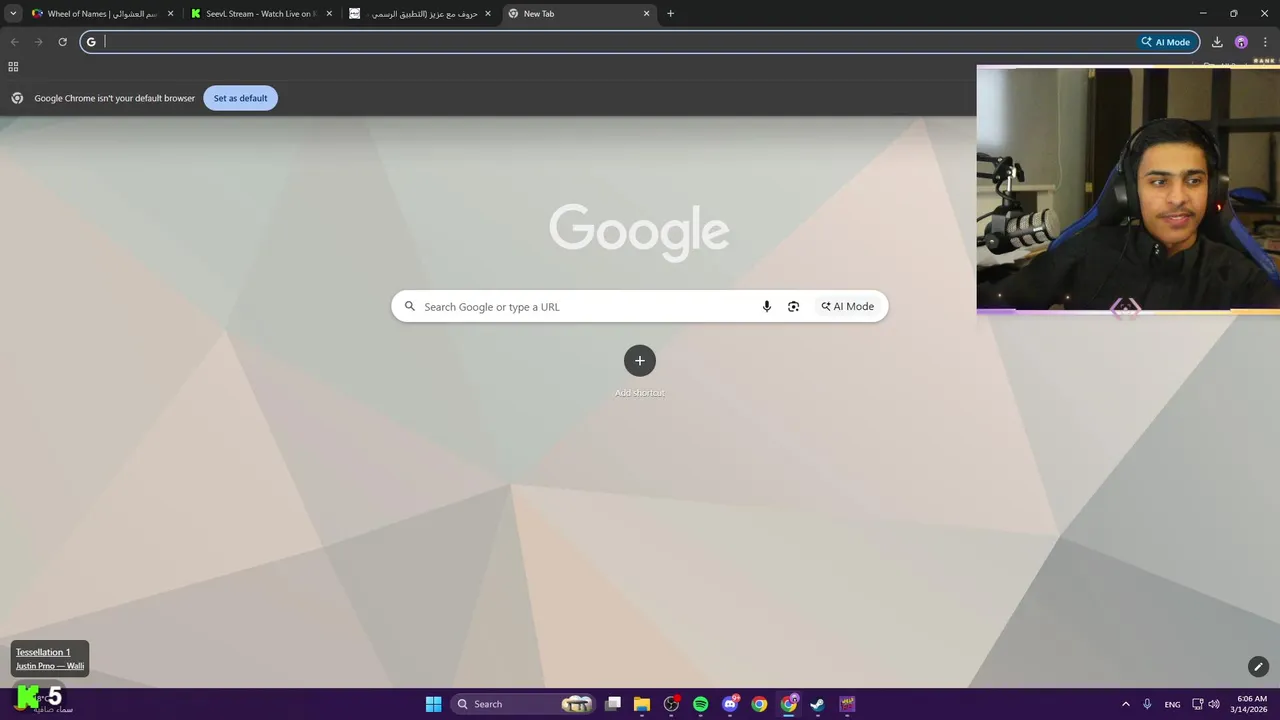Open Chrome three-dot menu
This screenshot has width=1280, height=720.
(x=1265, y=42)
